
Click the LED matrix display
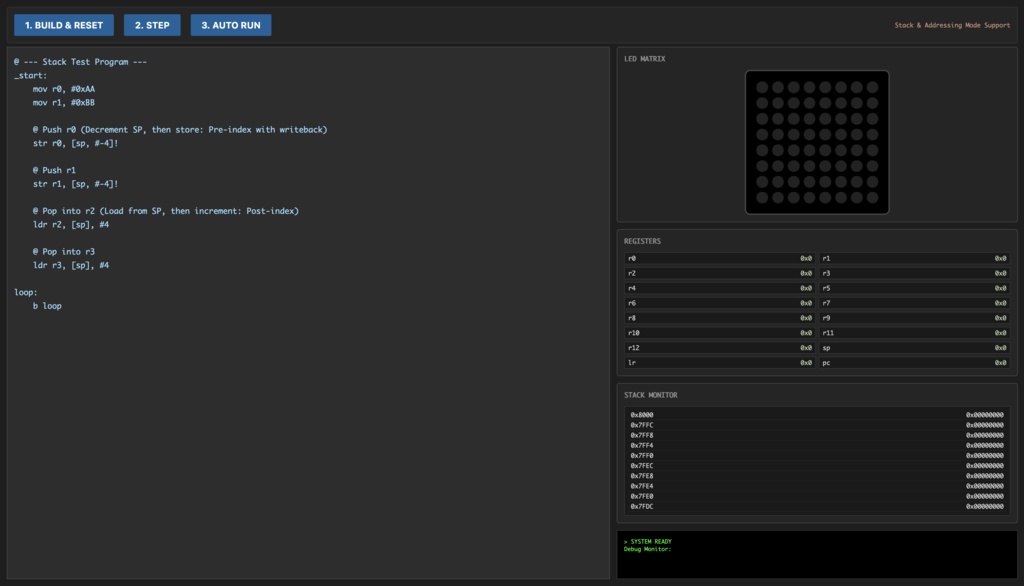(817, 142)
